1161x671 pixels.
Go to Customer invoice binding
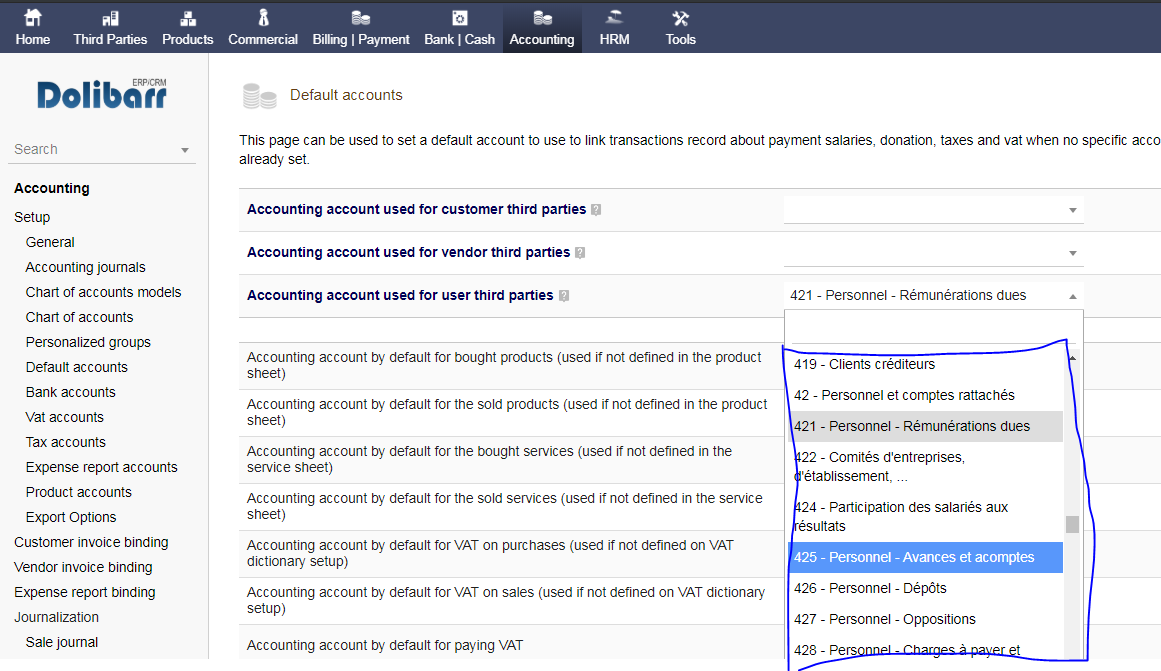[x=91, y=542]
